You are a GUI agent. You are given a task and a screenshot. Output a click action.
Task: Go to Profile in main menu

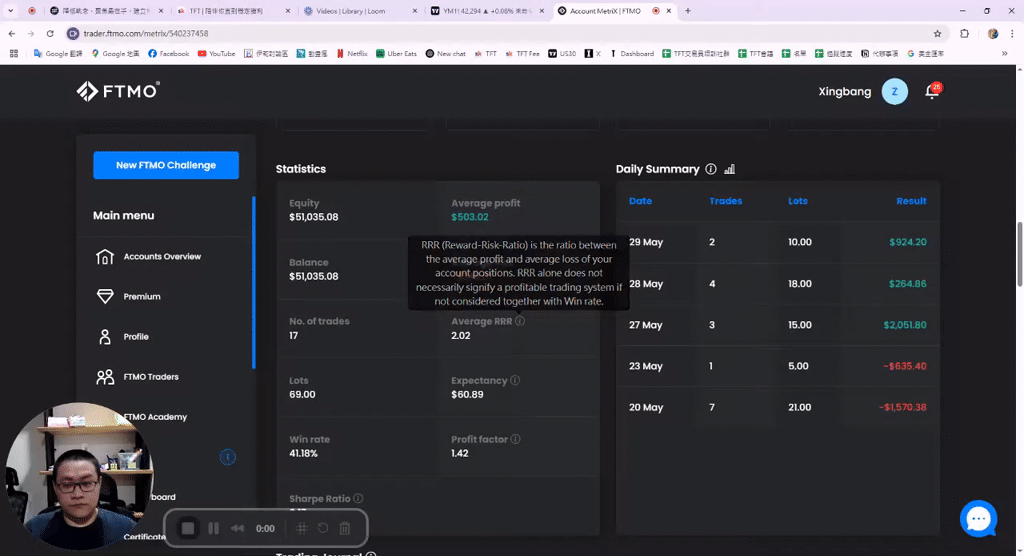click(136, 336)
